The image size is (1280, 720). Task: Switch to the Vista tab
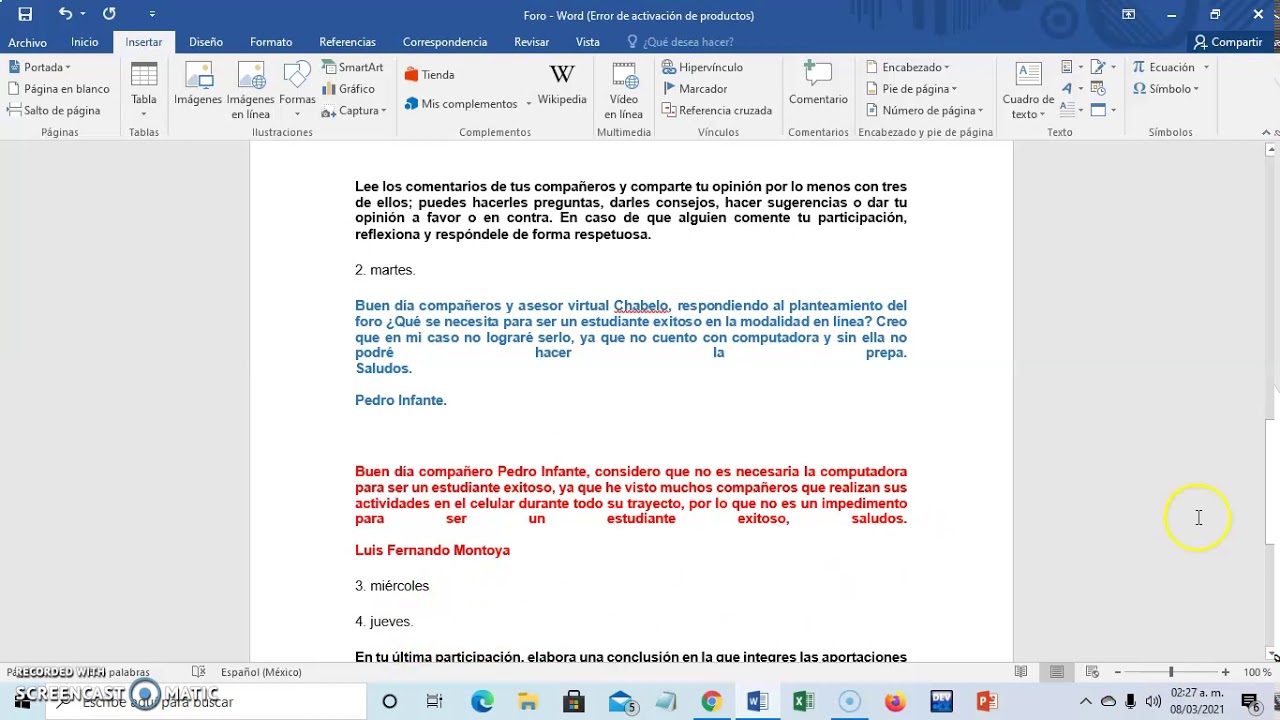tap(588, 42)
